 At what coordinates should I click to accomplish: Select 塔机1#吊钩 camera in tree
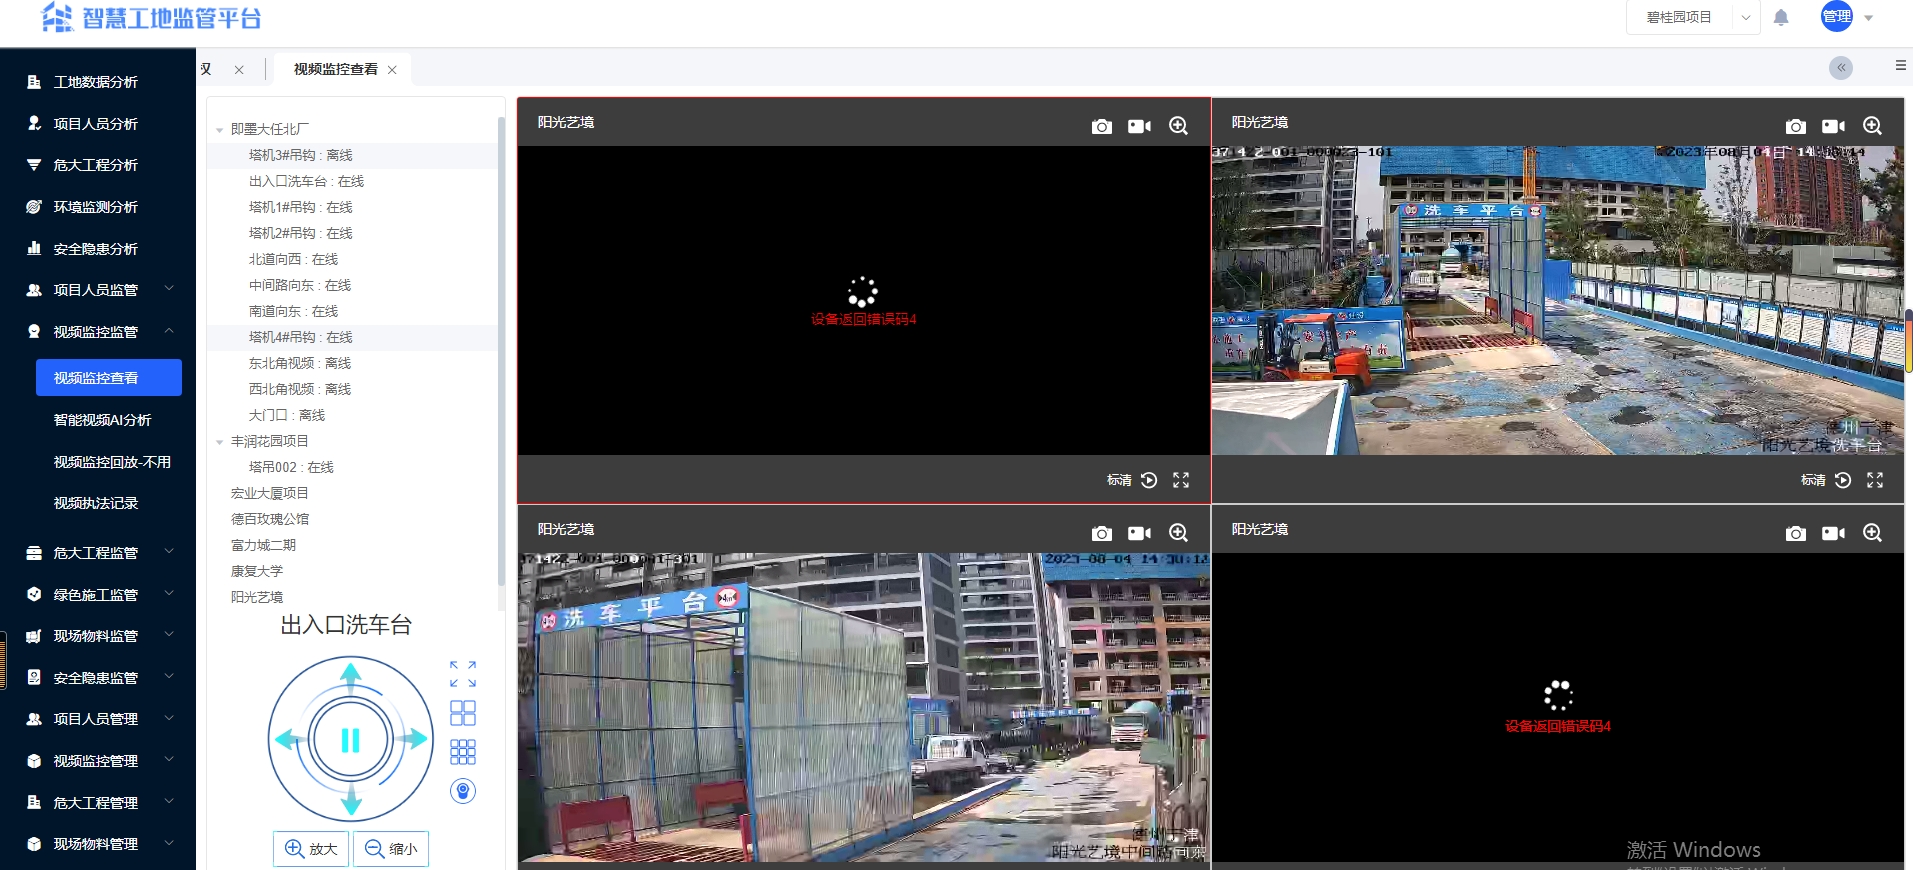[x=300, y=207]
